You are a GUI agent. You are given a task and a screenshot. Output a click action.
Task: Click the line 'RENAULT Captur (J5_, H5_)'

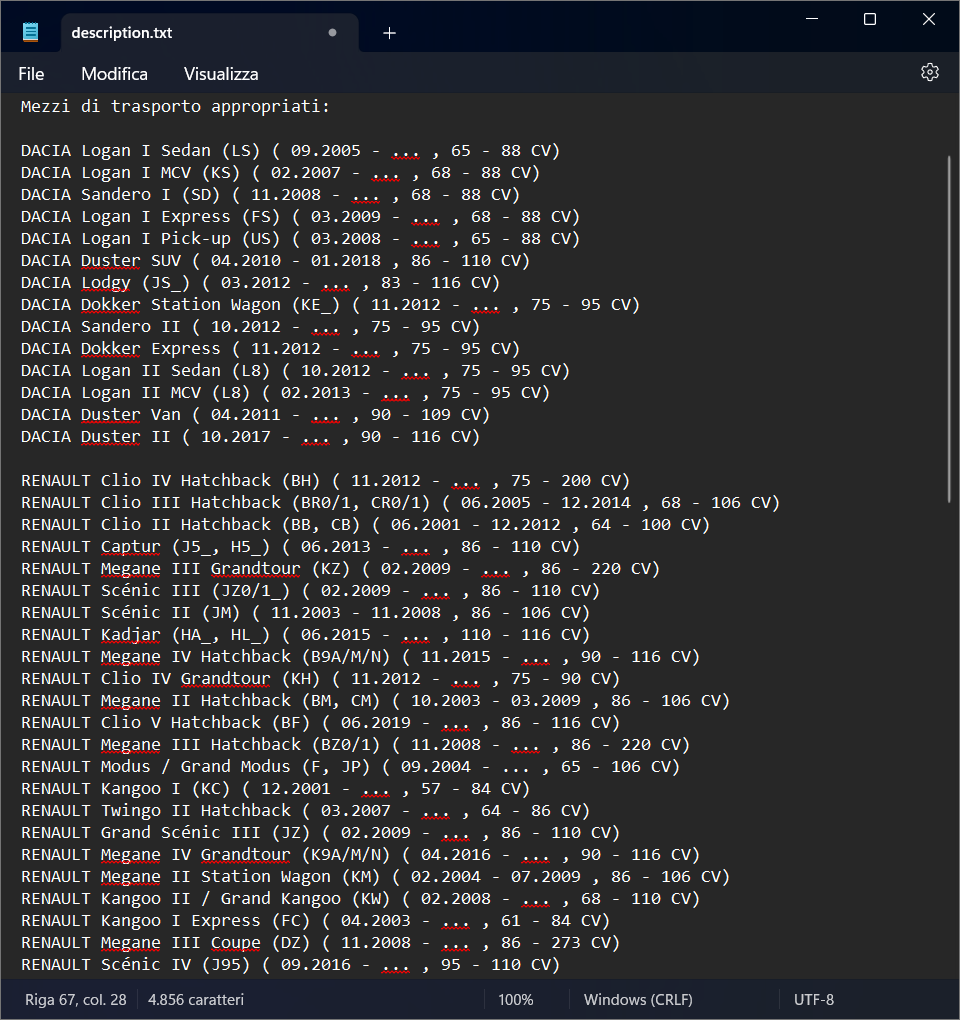point(300,547)
